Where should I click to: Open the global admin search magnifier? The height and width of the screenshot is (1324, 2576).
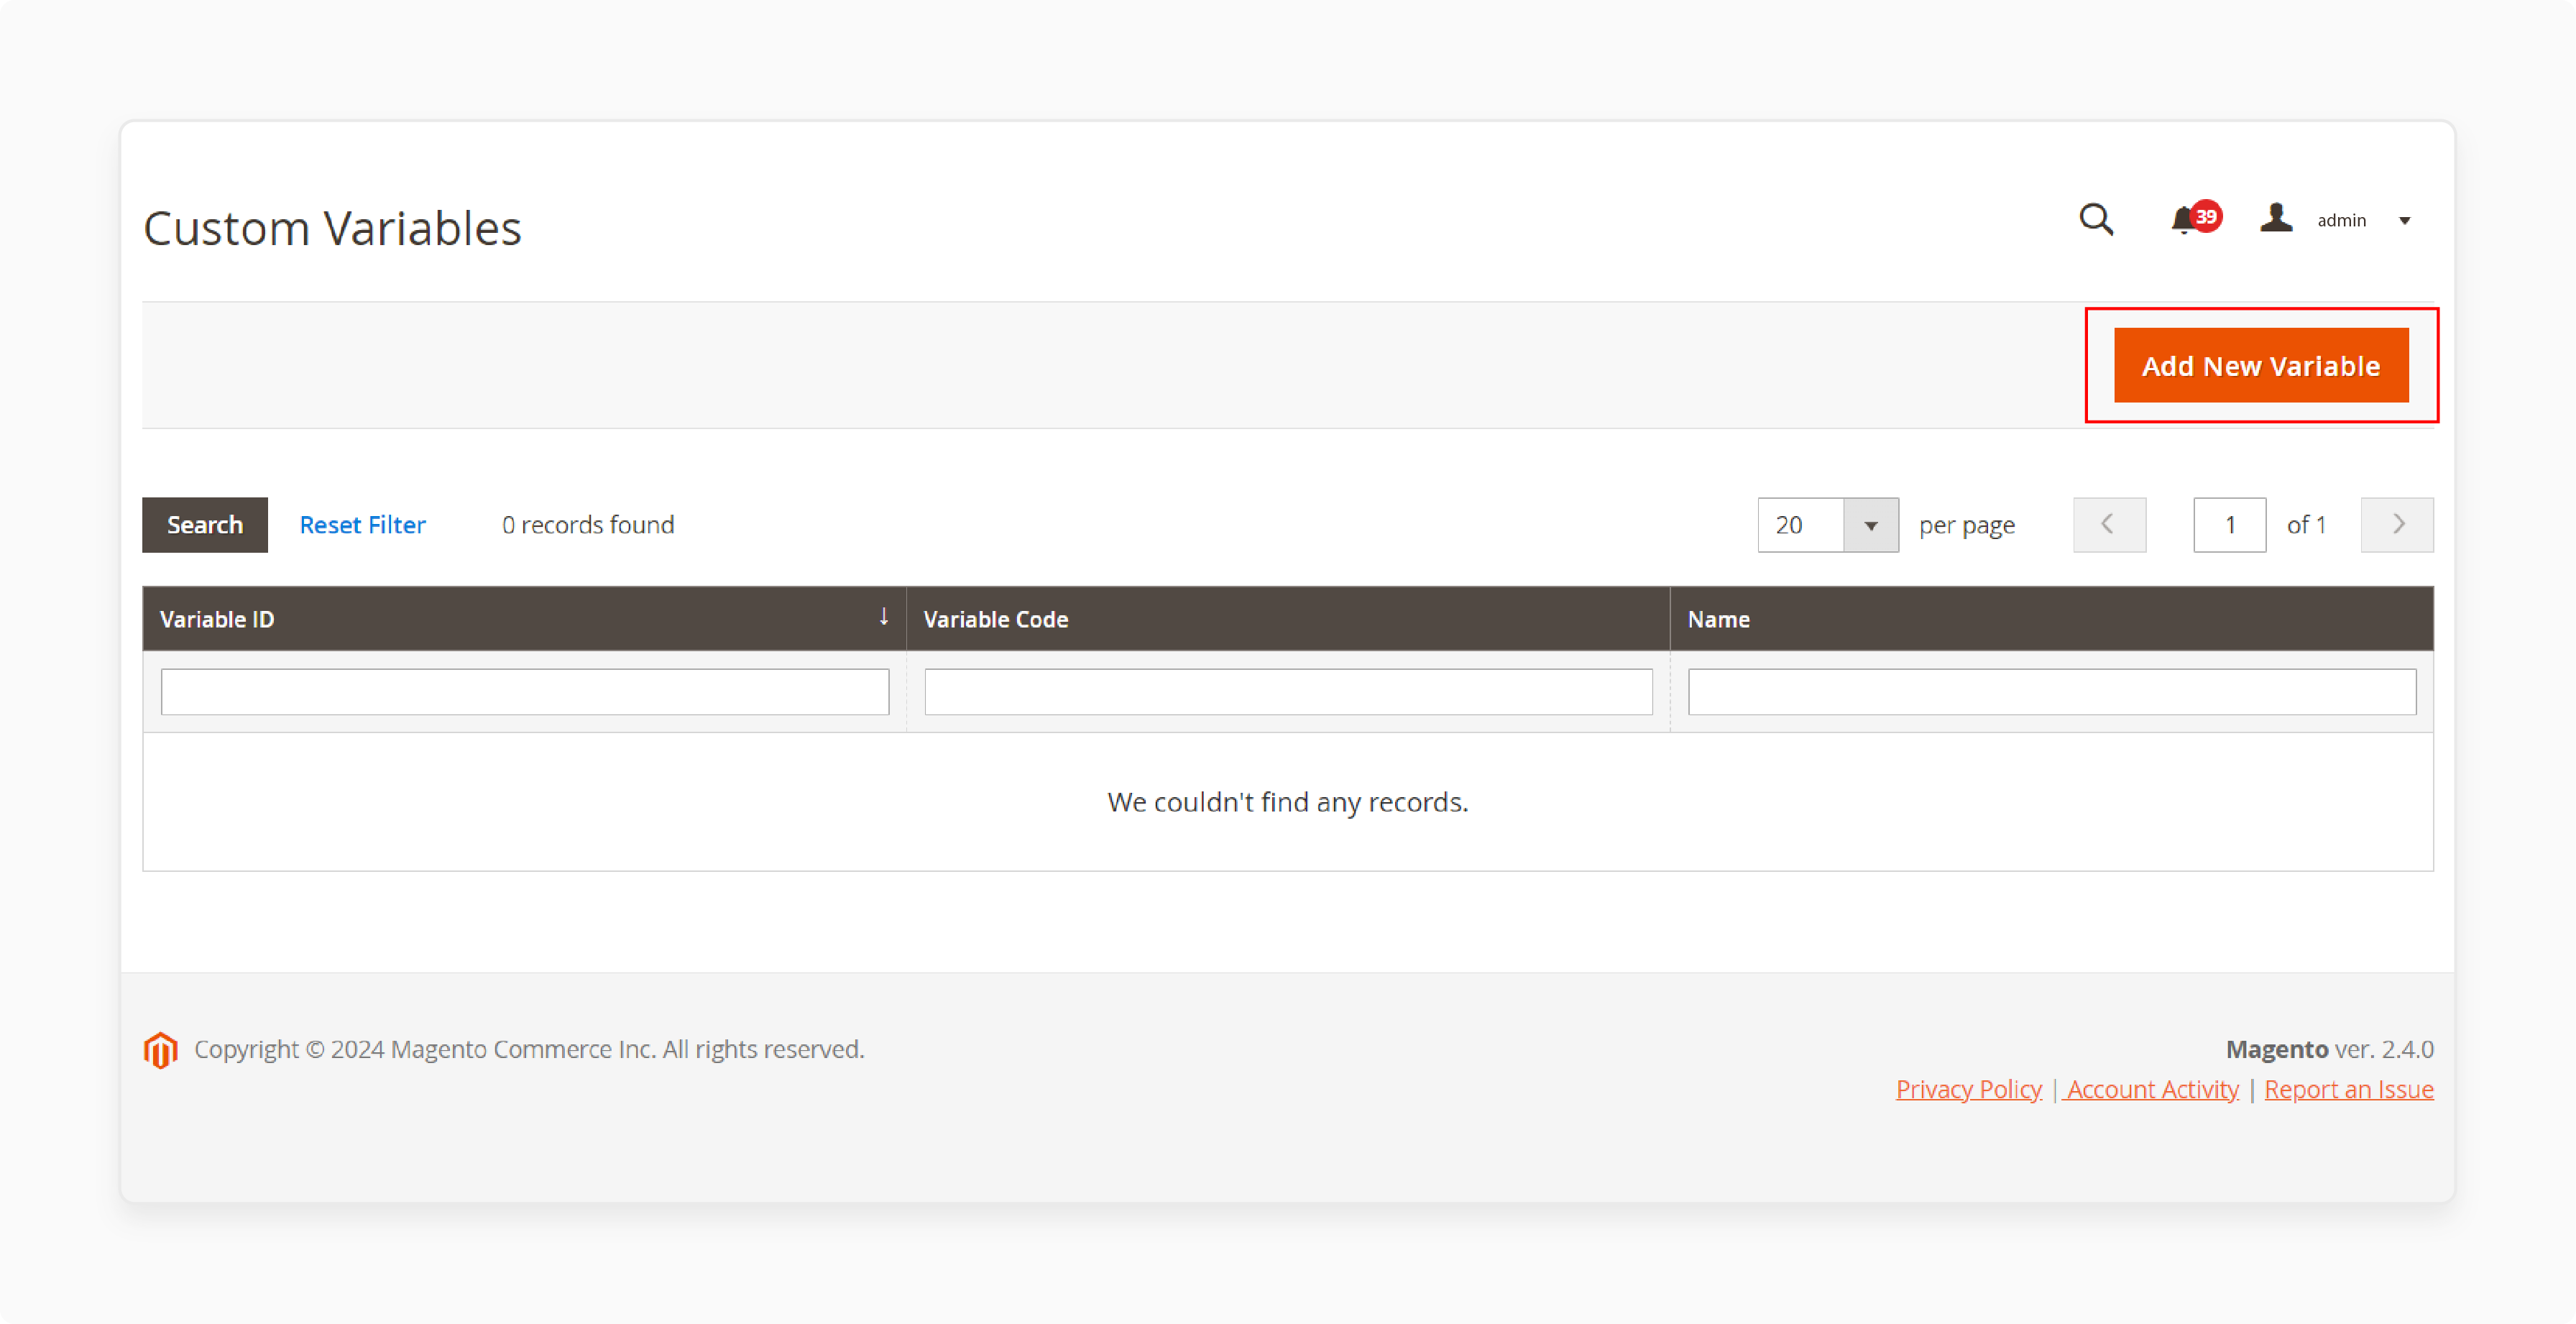(x=2095, y=219)
